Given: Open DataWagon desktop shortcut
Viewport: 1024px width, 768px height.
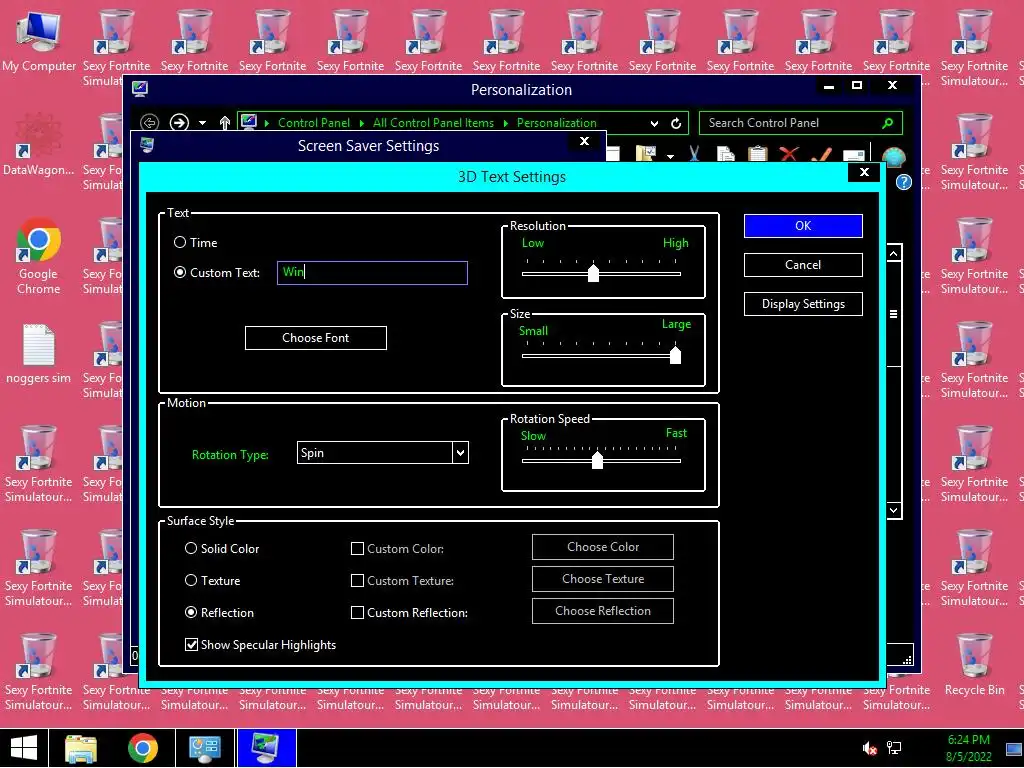Looking at the screenshot, I should coord(39,145).
